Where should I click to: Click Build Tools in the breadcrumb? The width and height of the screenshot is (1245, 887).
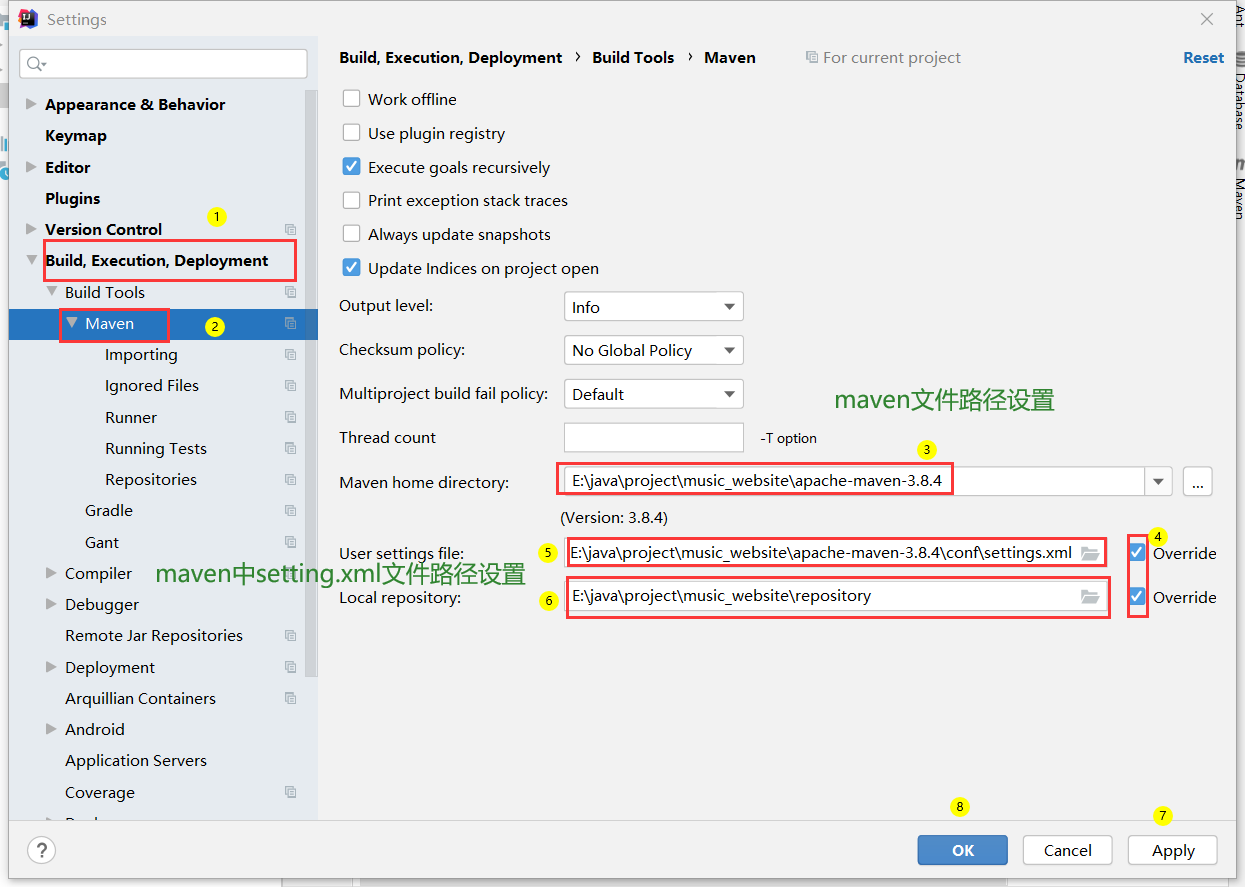633,58
